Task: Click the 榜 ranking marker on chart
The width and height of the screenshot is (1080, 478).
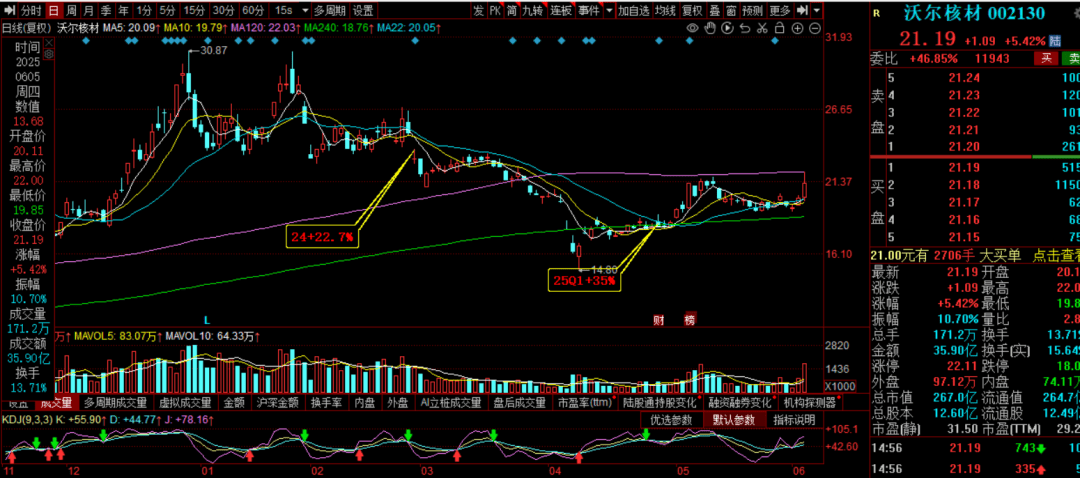Action: click(x=689, y=320)
